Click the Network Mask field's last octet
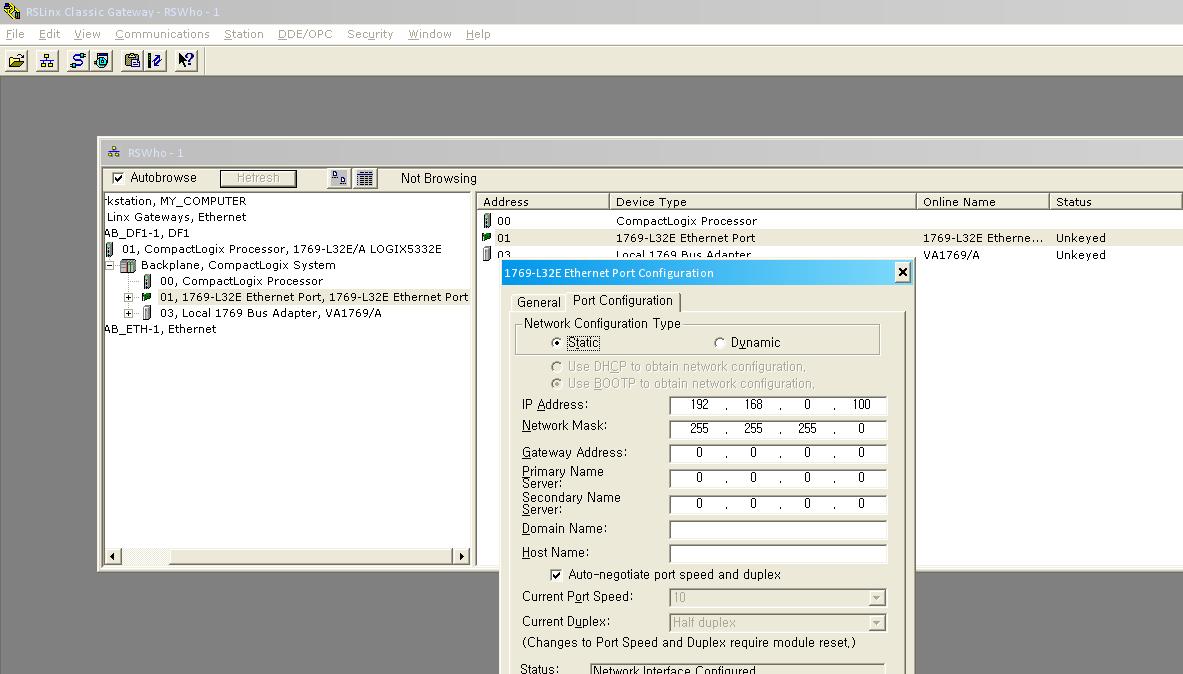1183x674 pixels. coord(861,429)
